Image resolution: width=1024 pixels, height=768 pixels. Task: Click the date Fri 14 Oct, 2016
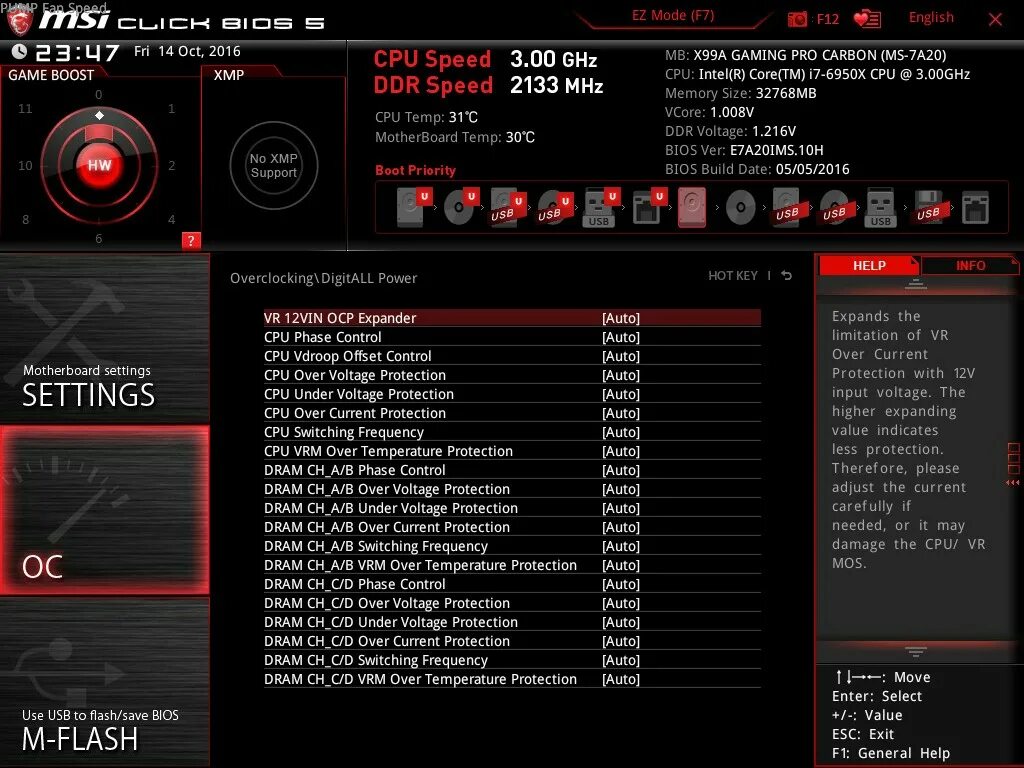pos(187,51)
